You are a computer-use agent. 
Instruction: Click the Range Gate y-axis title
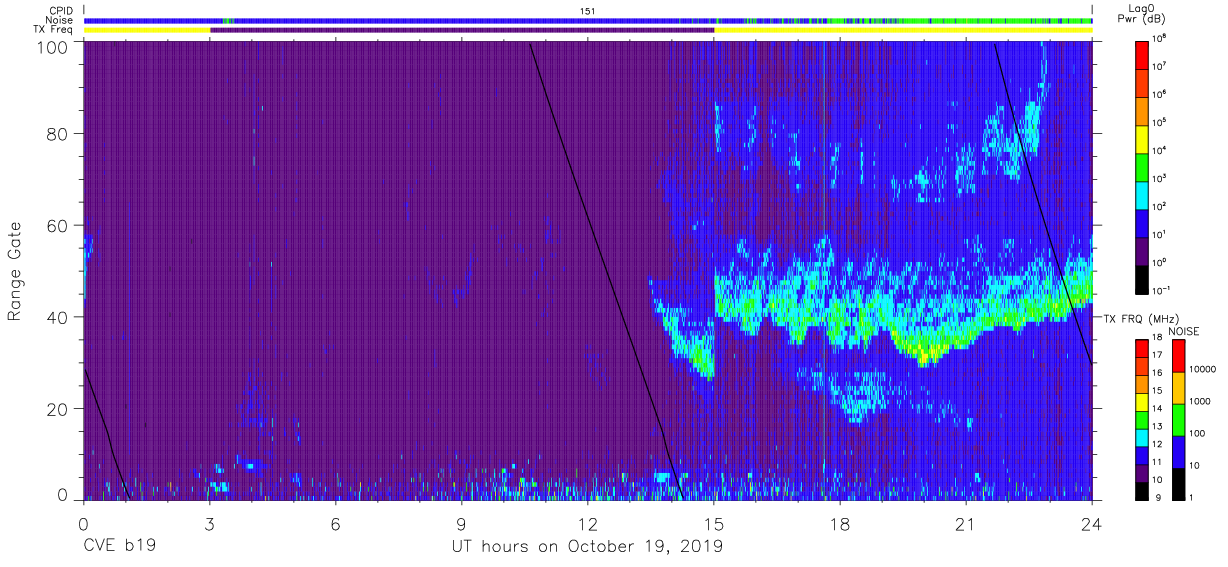[16, 271]
